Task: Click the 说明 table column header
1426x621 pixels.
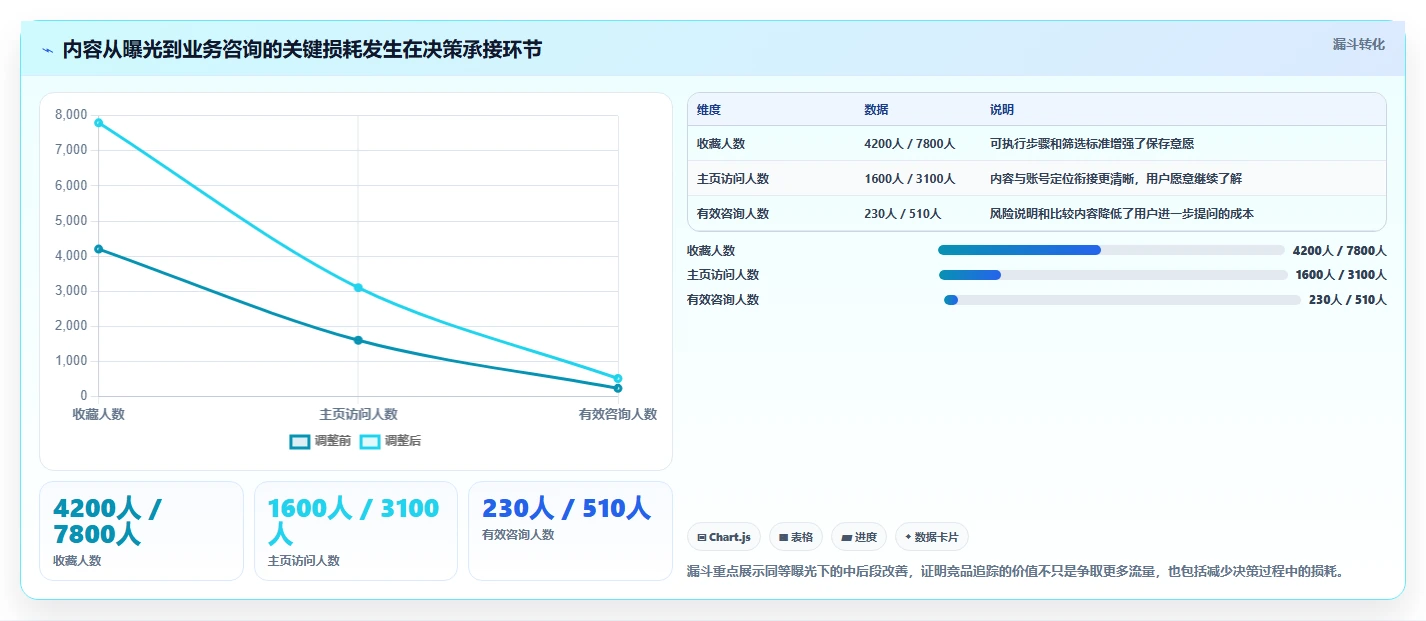Action: pos(1002,110)
